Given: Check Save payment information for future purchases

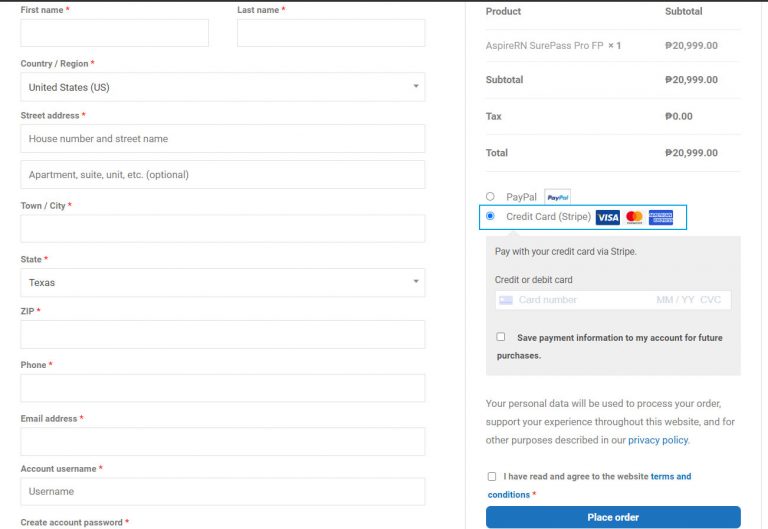Looking at the screenshot, I should click(501, 337).
